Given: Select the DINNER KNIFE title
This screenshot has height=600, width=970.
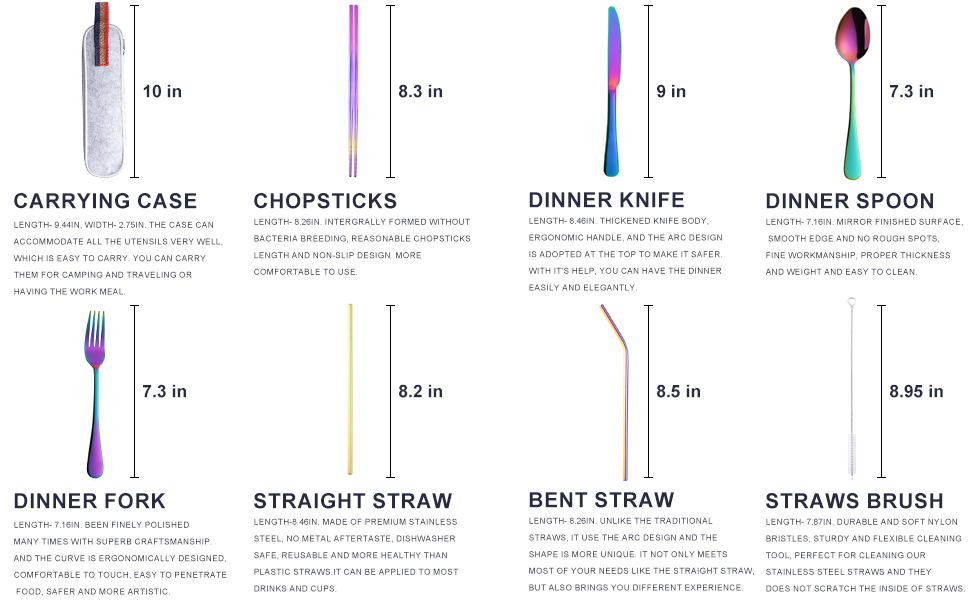Looking at the screenshot, I should (x=606, y=200).
